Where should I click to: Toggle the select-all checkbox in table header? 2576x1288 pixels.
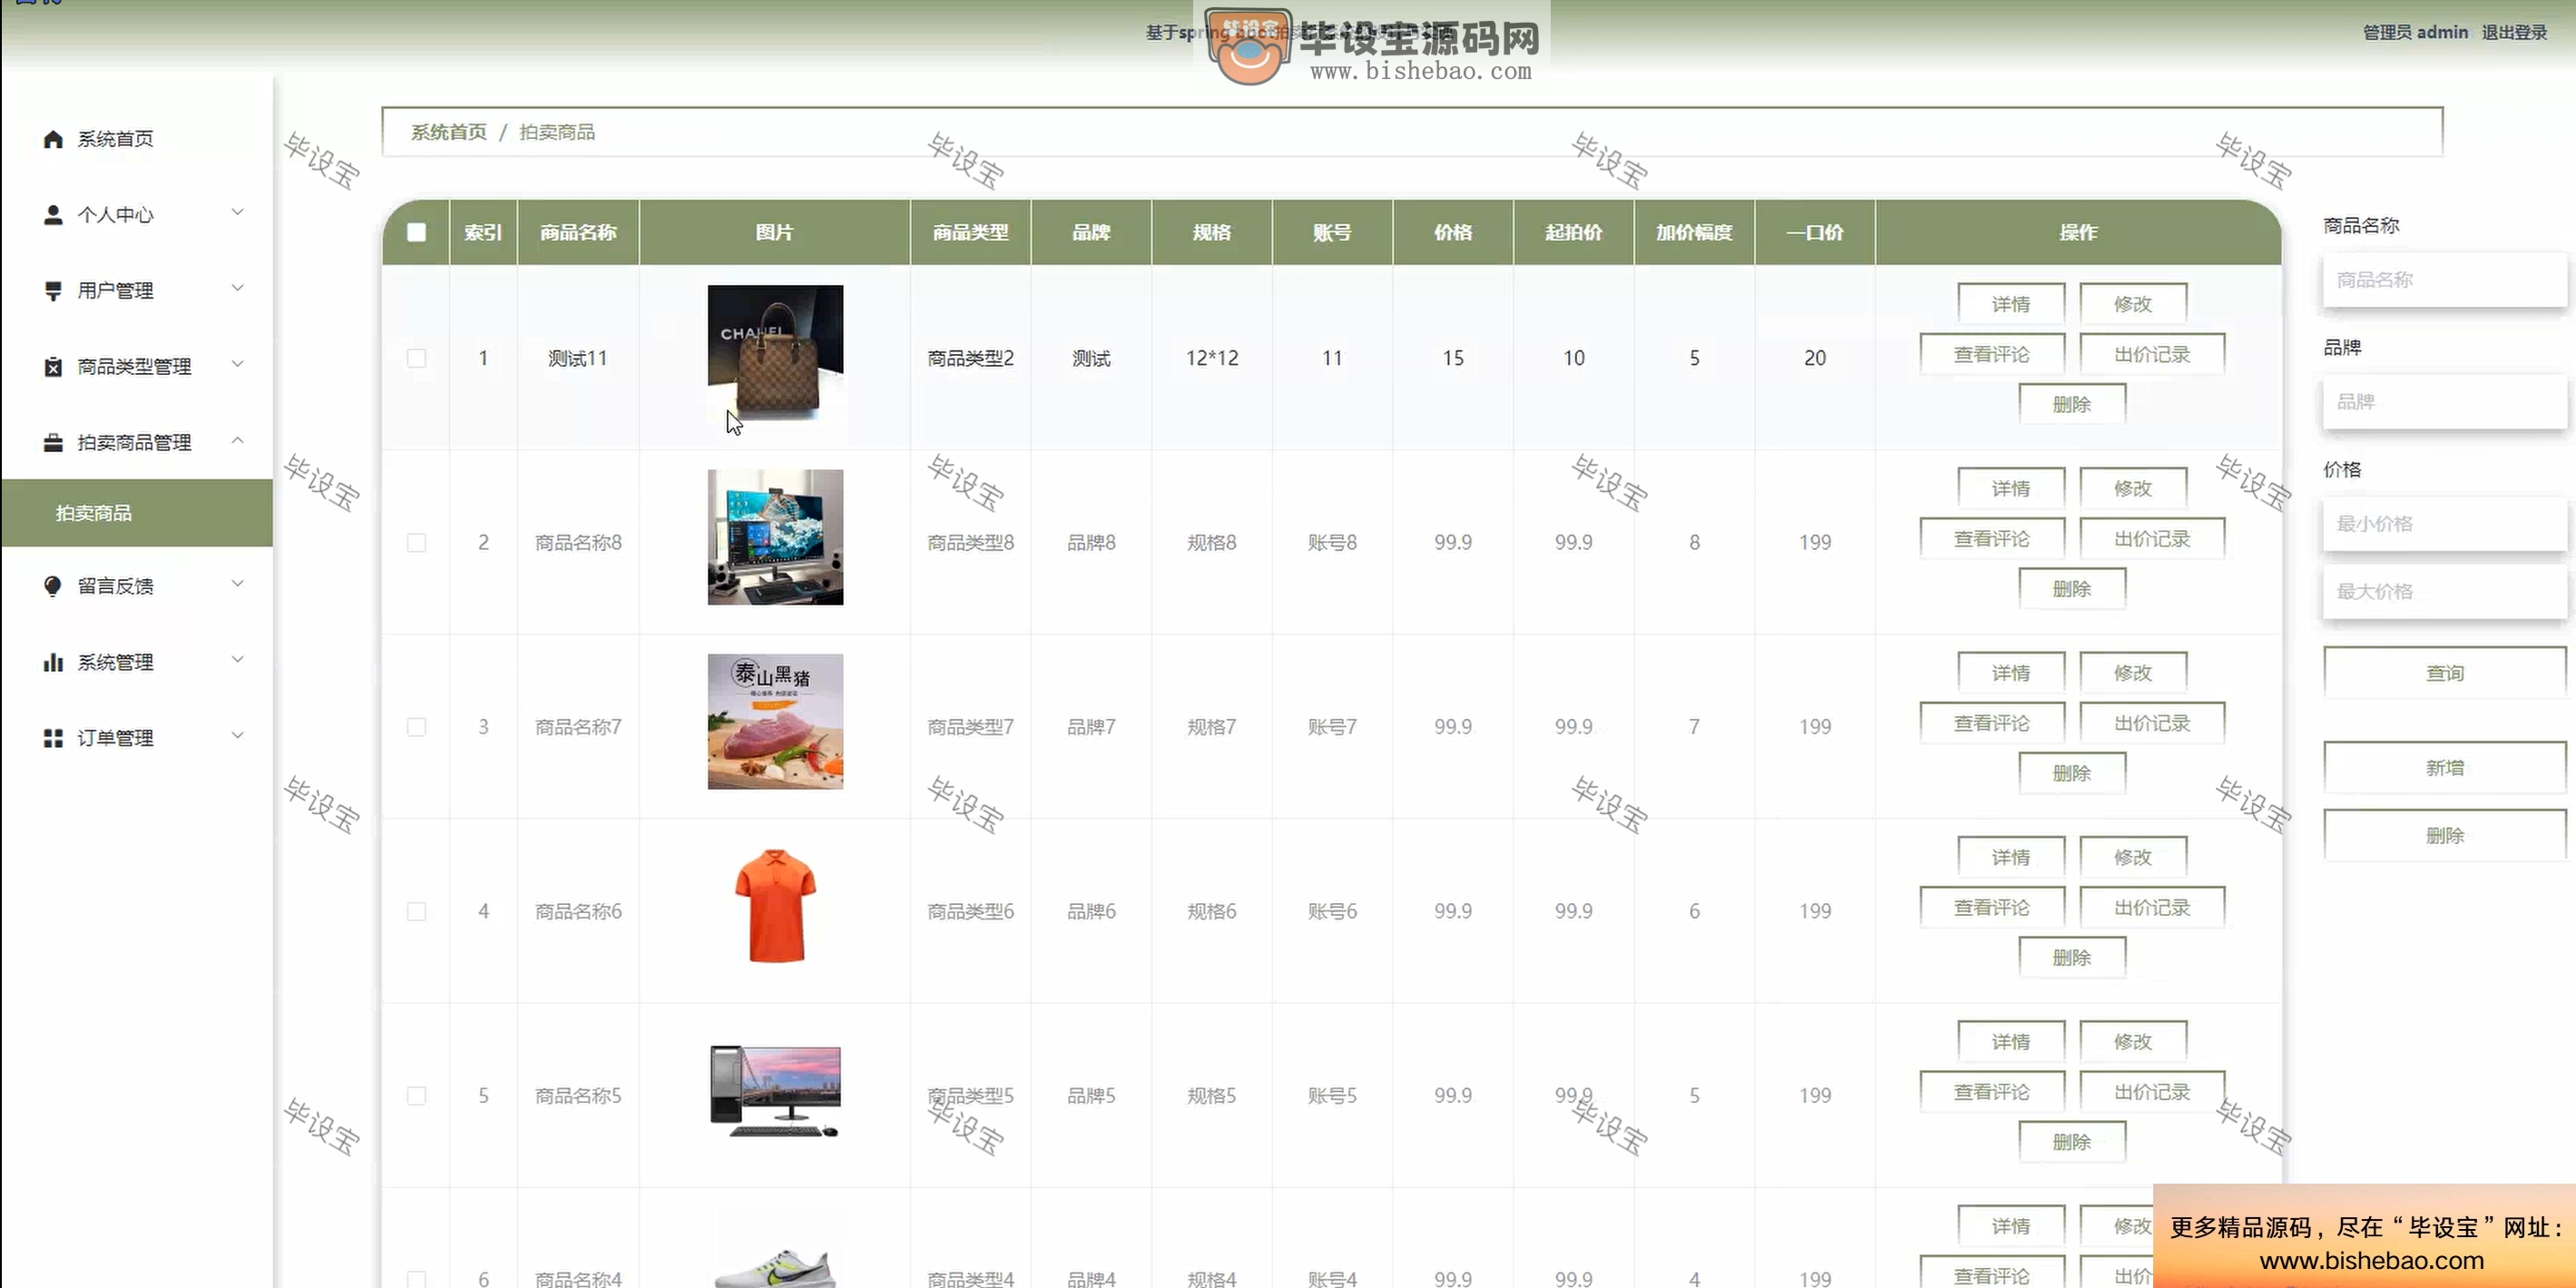point(416,232)
